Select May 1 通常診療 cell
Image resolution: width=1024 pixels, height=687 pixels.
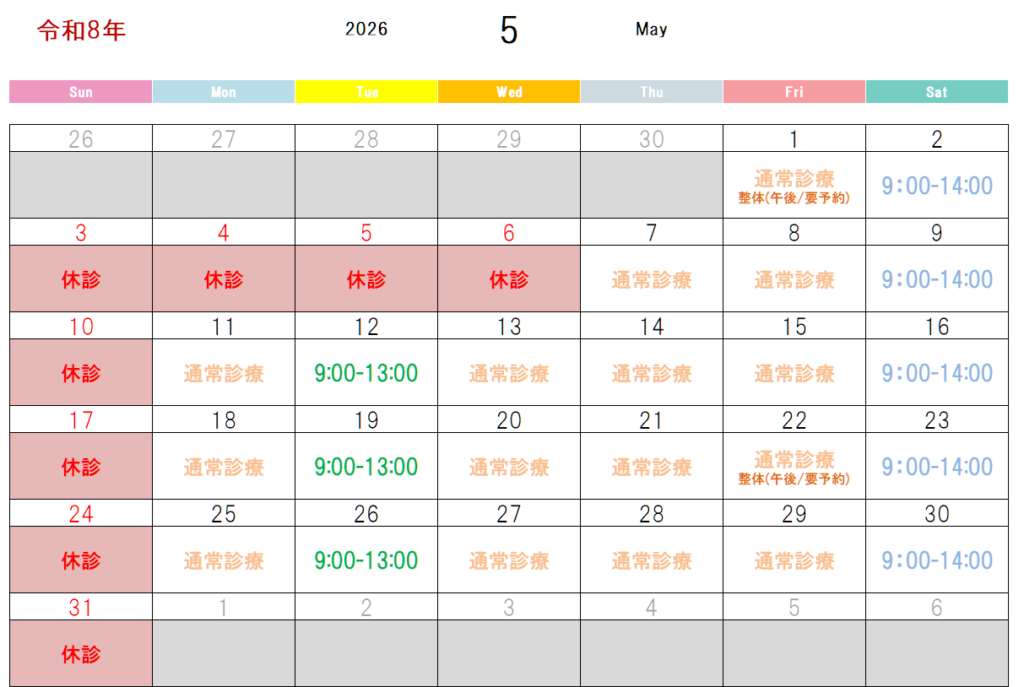[x=794, y=179]
